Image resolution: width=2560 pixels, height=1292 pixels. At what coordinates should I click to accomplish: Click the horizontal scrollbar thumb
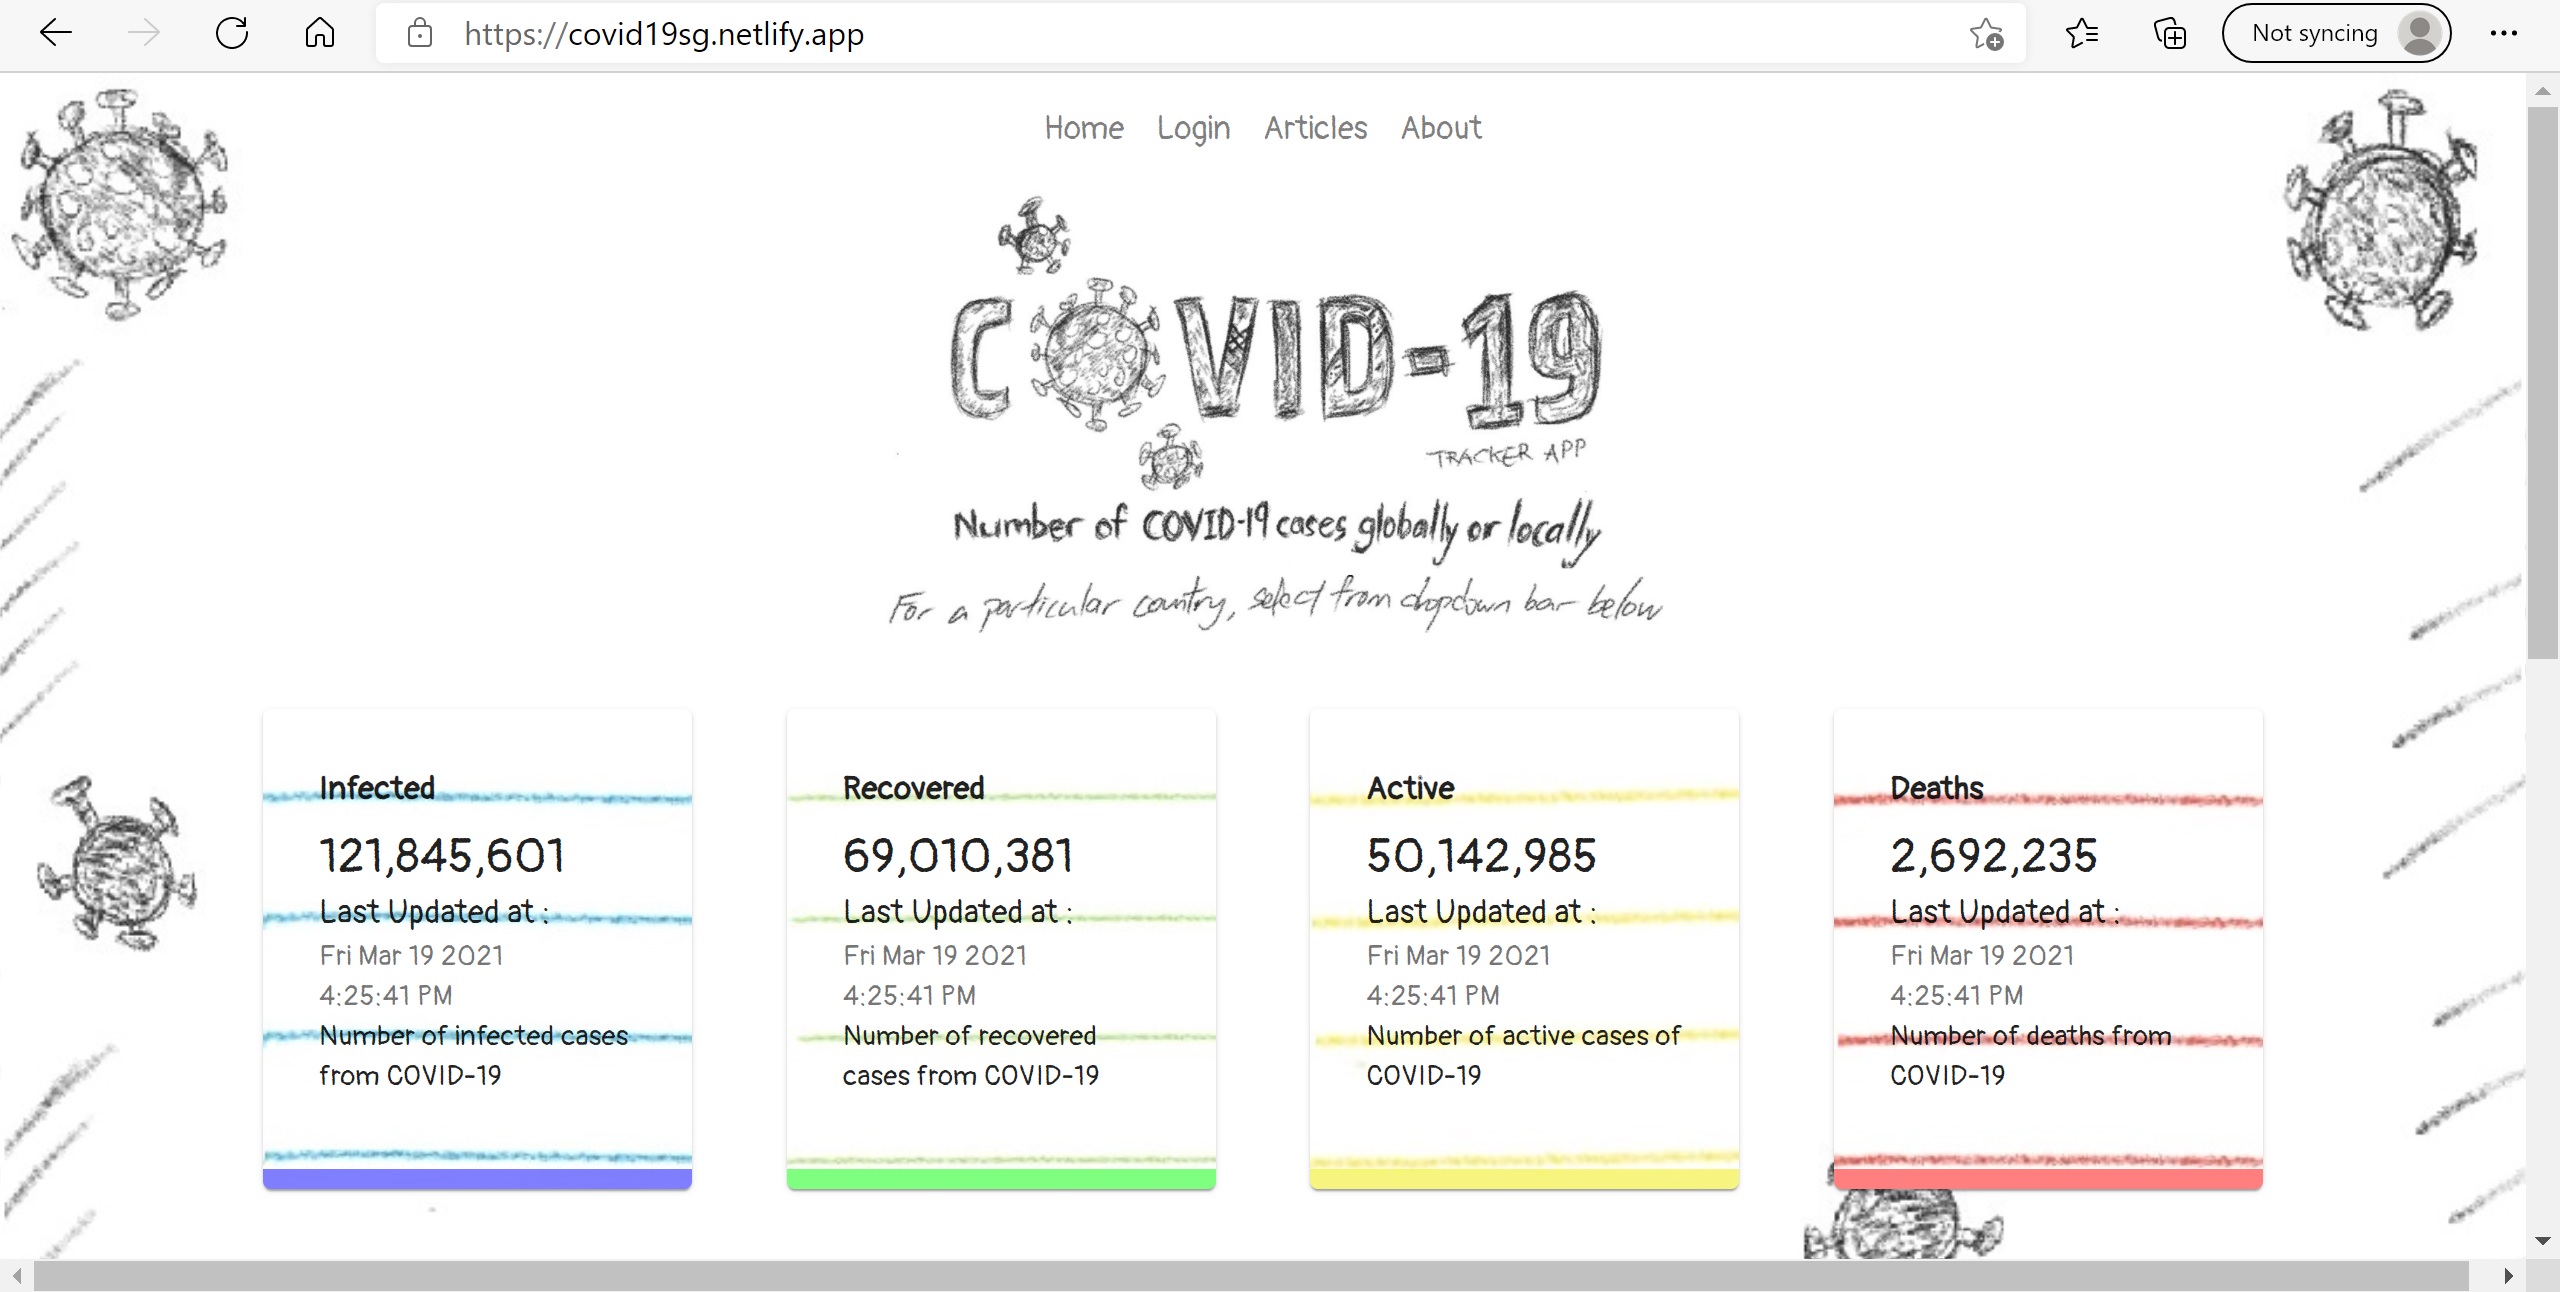point(1251,1275)
